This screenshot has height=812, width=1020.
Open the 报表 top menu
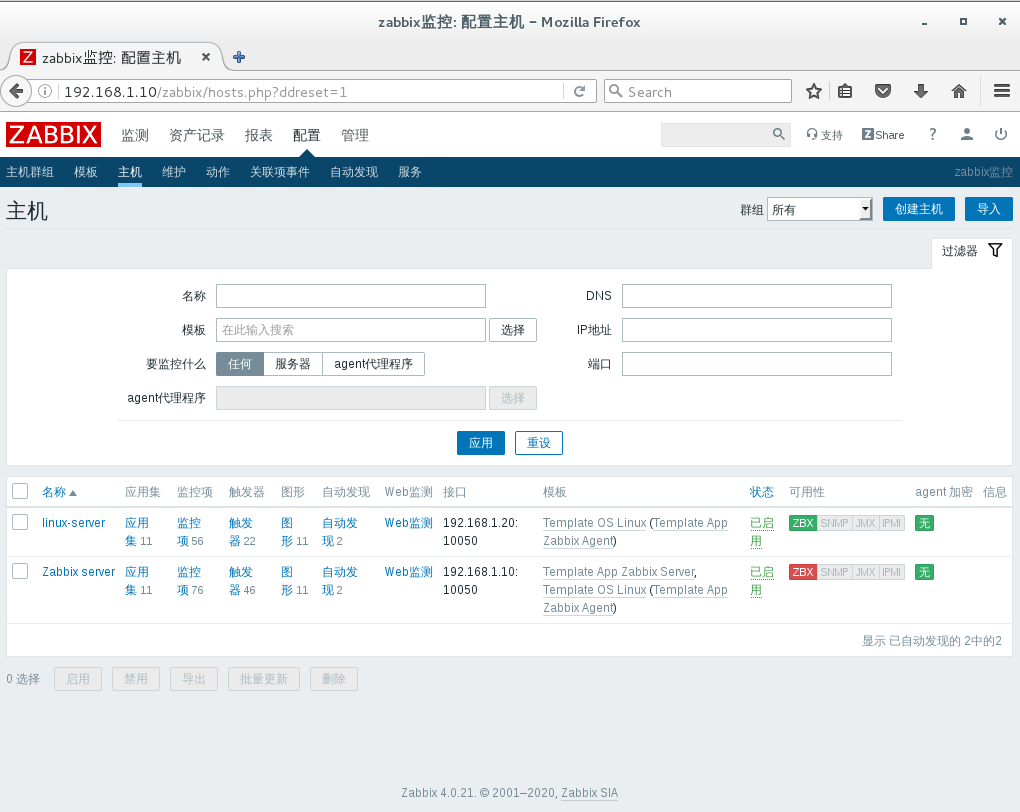[258, 135]
